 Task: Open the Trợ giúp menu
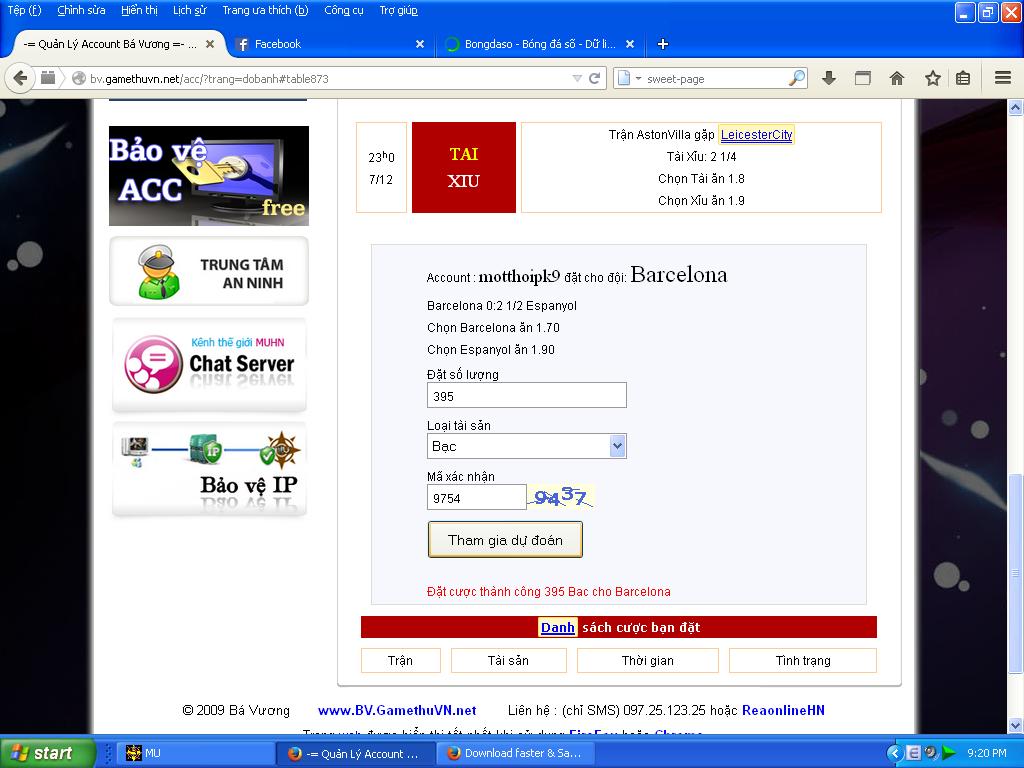(398, 10)
